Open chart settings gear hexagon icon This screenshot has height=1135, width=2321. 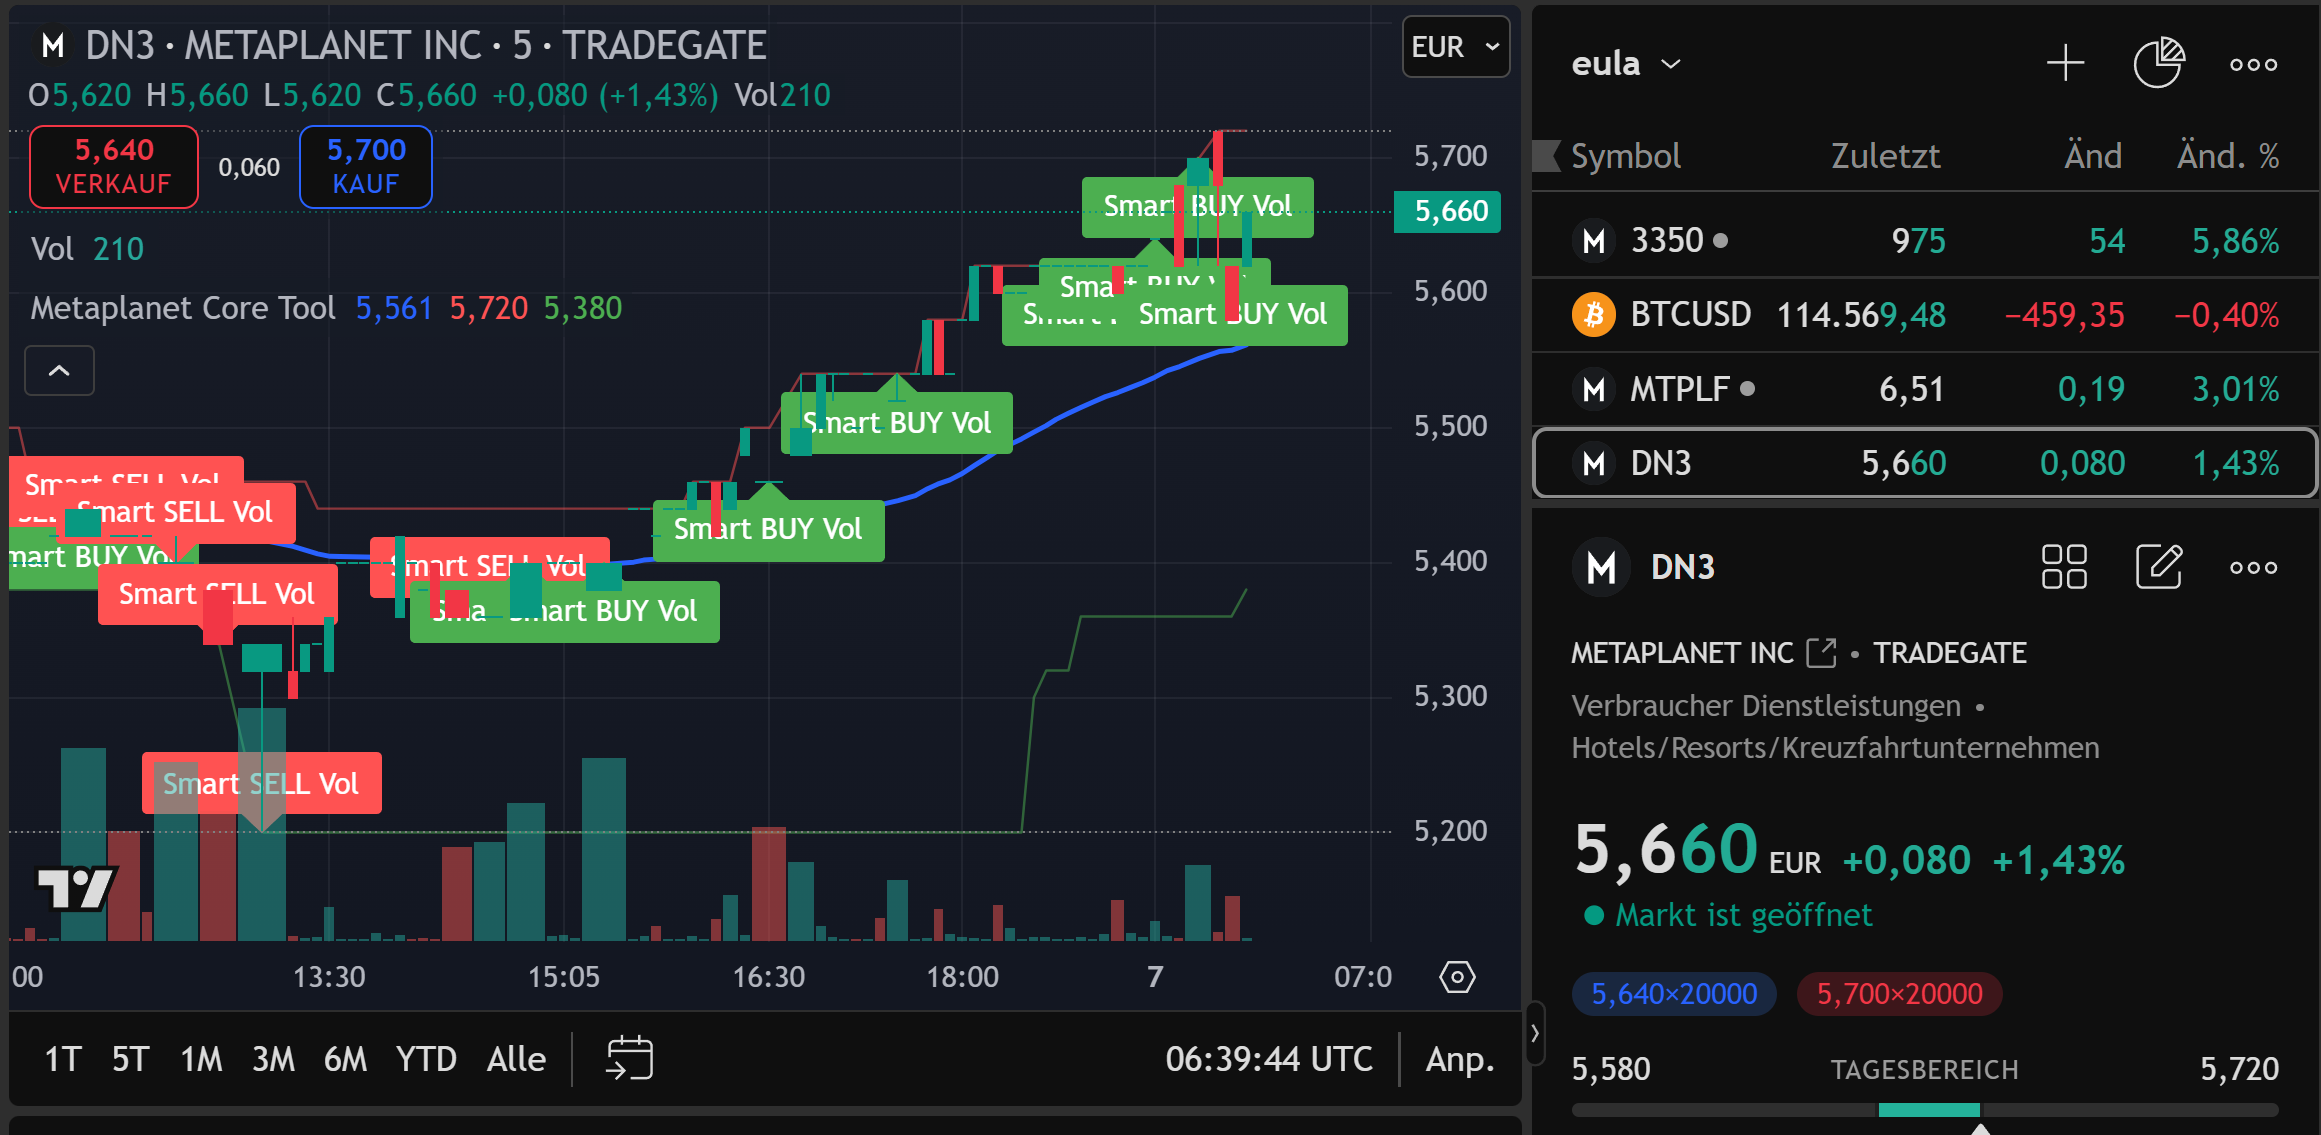1457,977
